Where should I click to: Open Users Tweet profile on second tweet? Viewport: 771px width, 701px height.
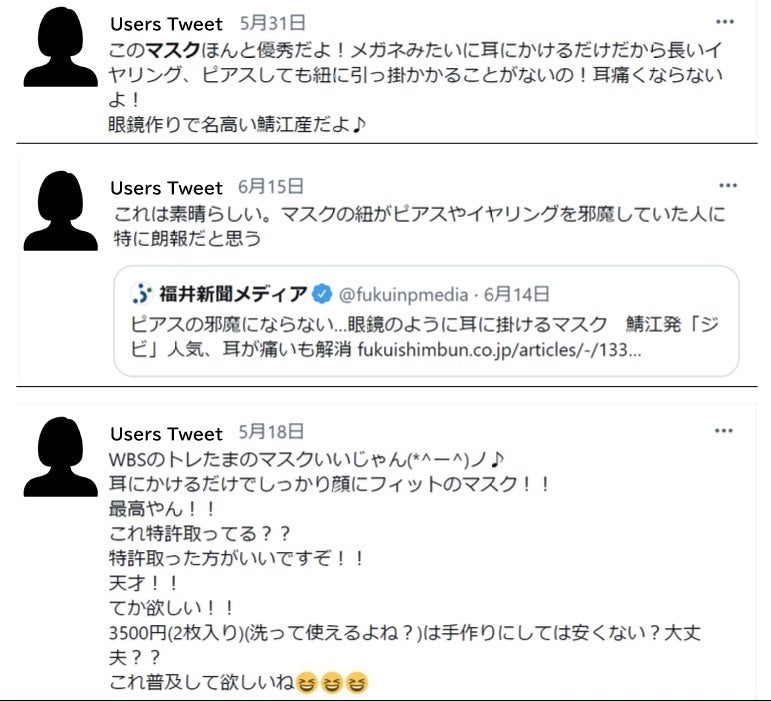pos(166,188)
